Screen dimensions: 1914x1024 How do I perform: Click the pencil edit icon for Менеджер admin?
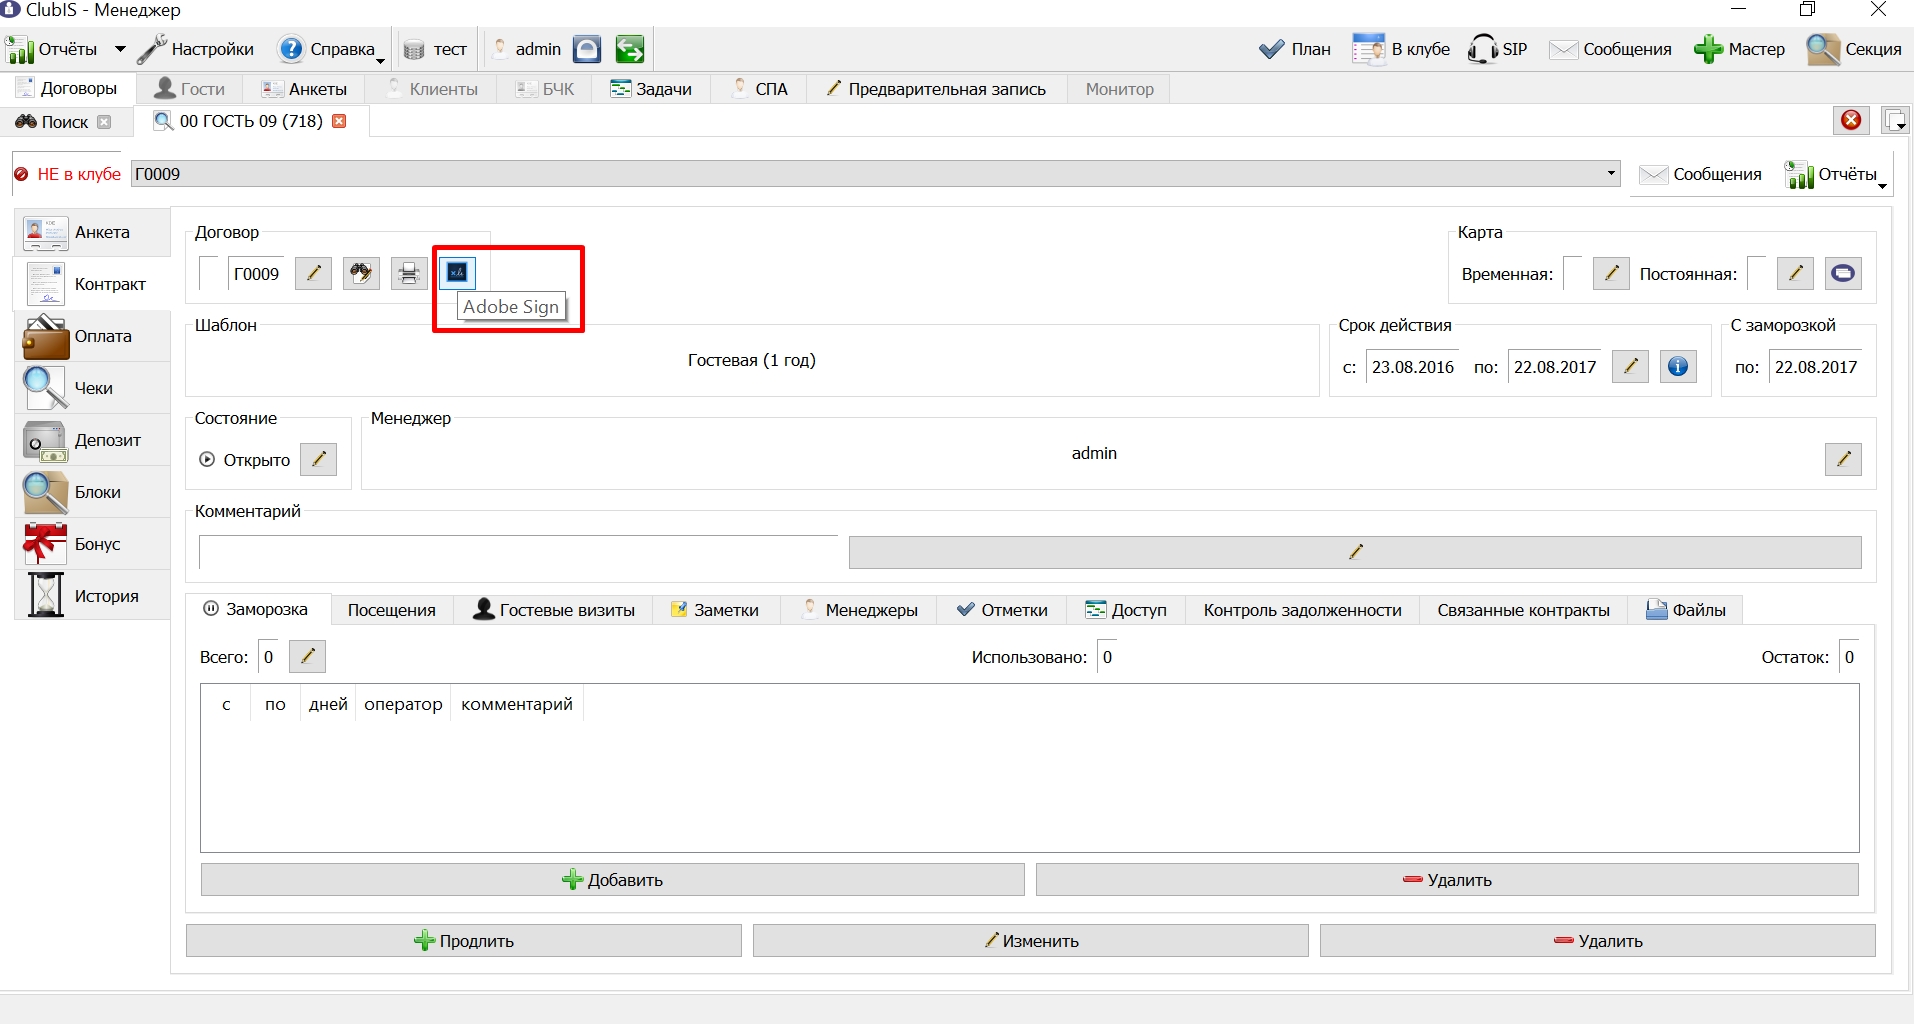(1843, 459)
